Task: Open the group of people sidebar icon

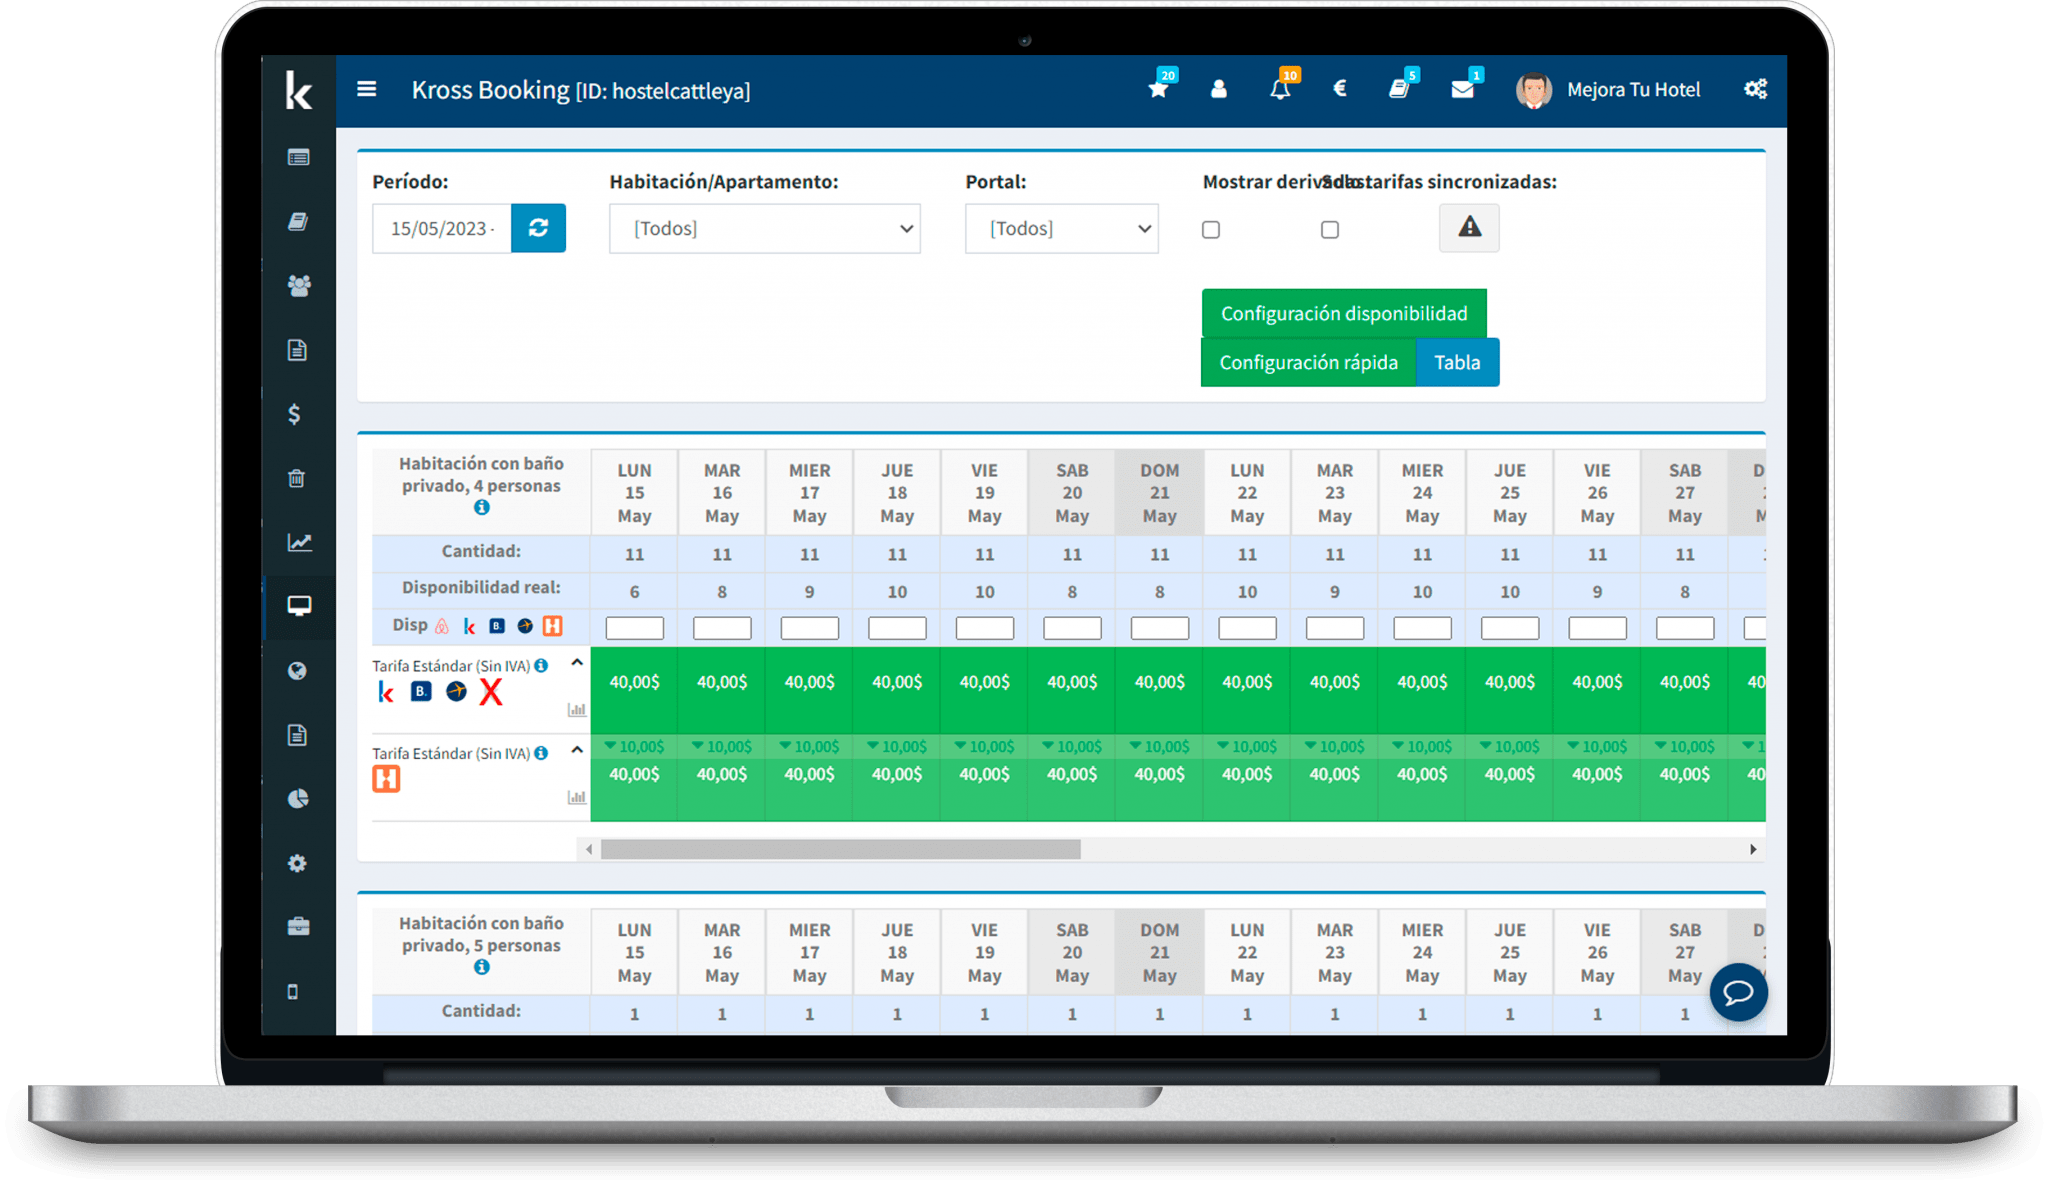Action: pos(299,286)
